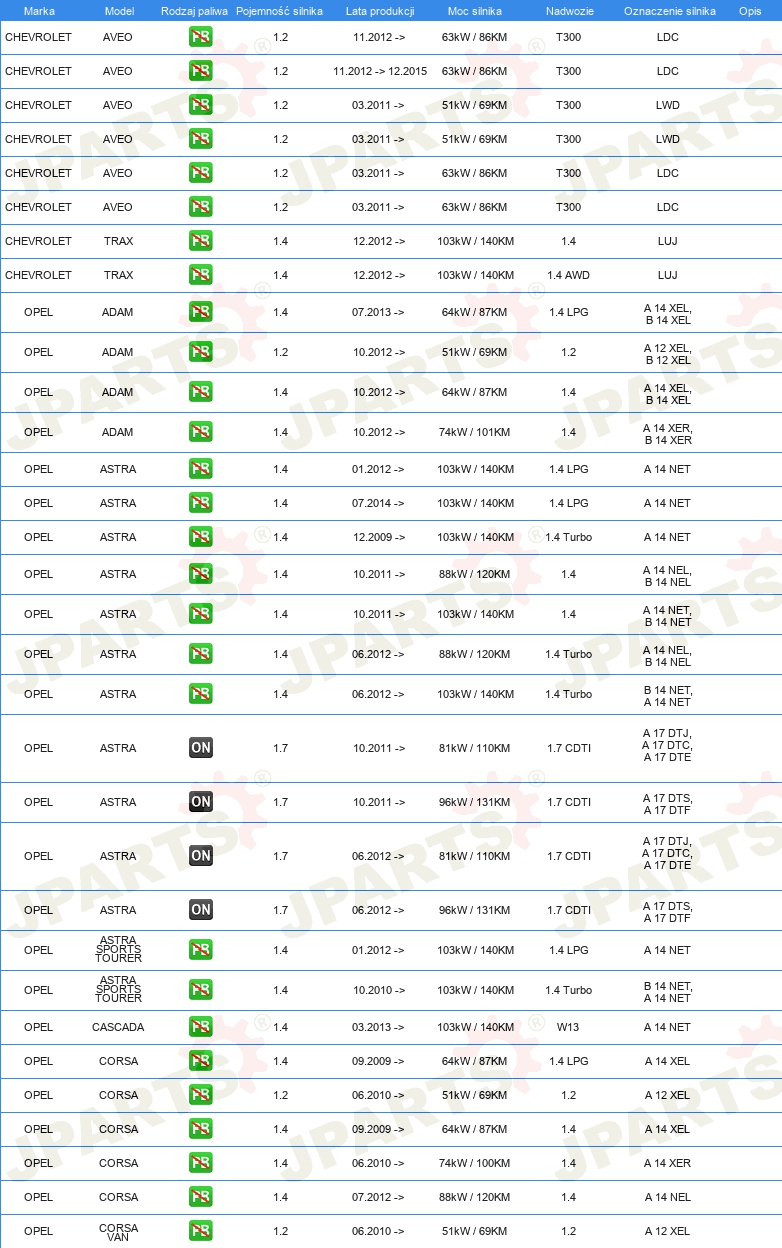Click the PB icon in the CORSA 09.2009 1.4 LPG row
The height and width of the screenshot is (1248, 782).
pyautogui.click(x=201, y=1060)
